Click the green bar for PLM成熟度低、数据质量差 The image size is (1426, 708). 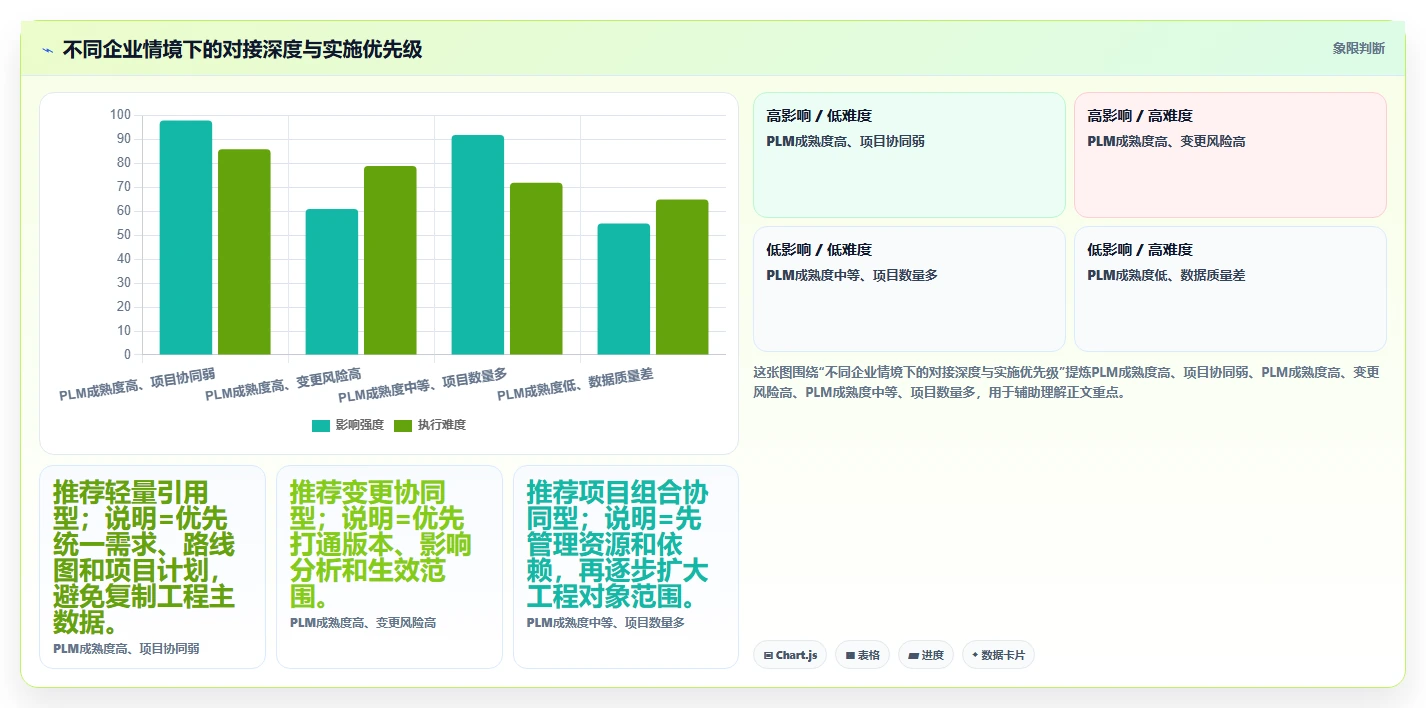click(x=682, y=277)
